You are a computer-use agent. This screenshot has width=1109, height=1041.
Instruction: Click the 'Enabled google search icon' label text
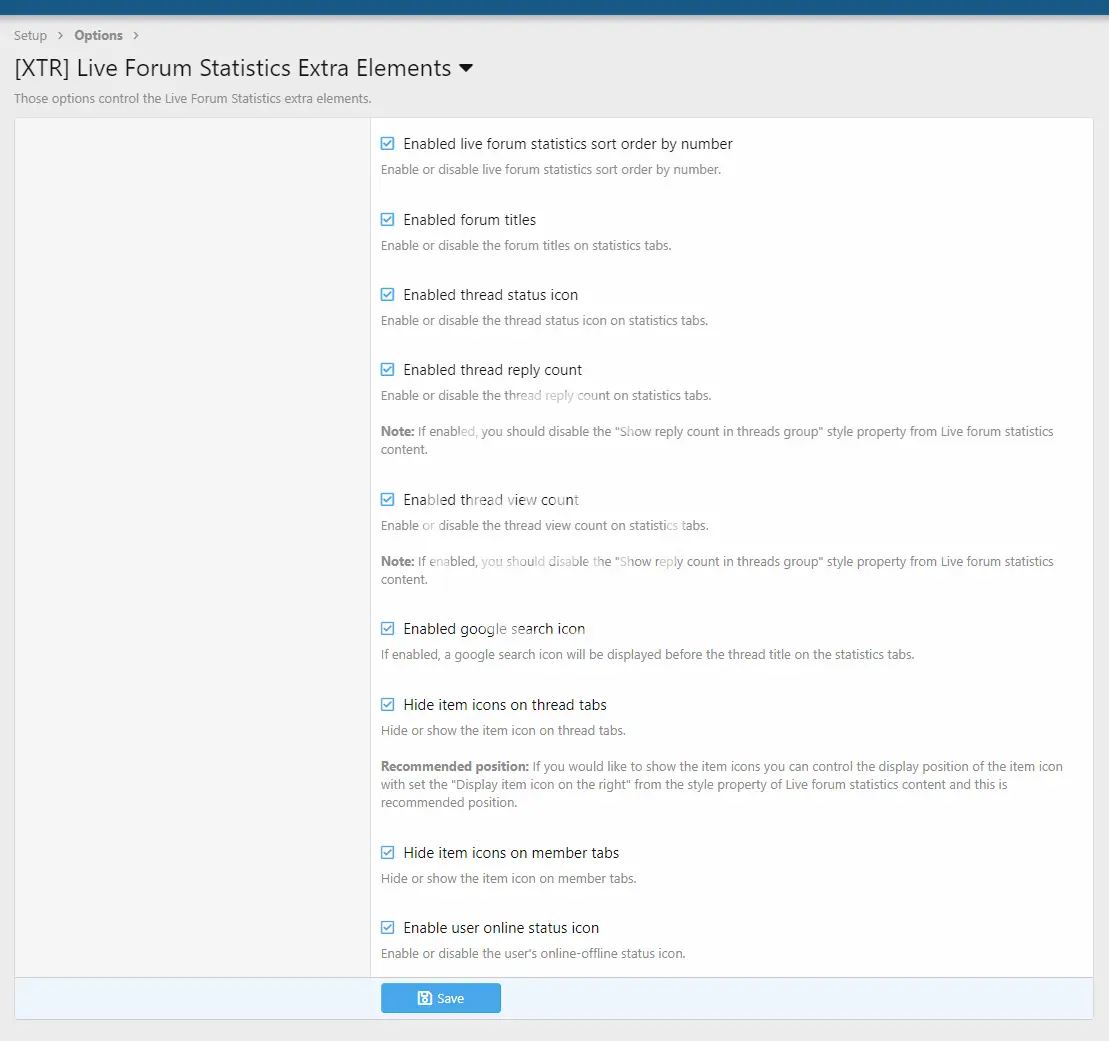494,629
